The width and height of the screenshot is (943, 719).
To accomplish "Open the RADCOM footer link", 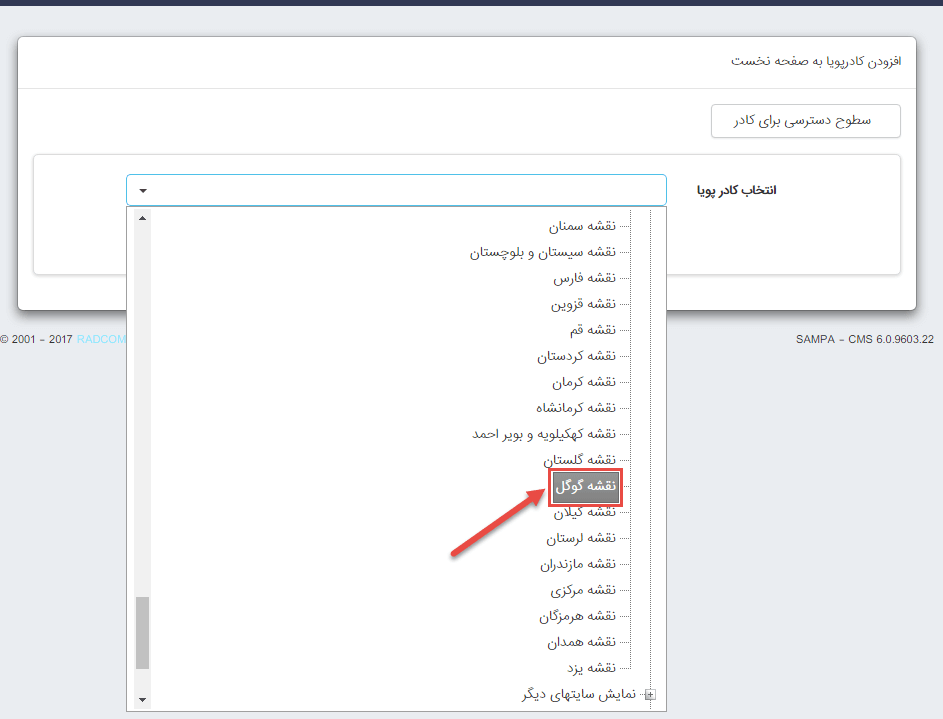I will [x=101, y=340].
